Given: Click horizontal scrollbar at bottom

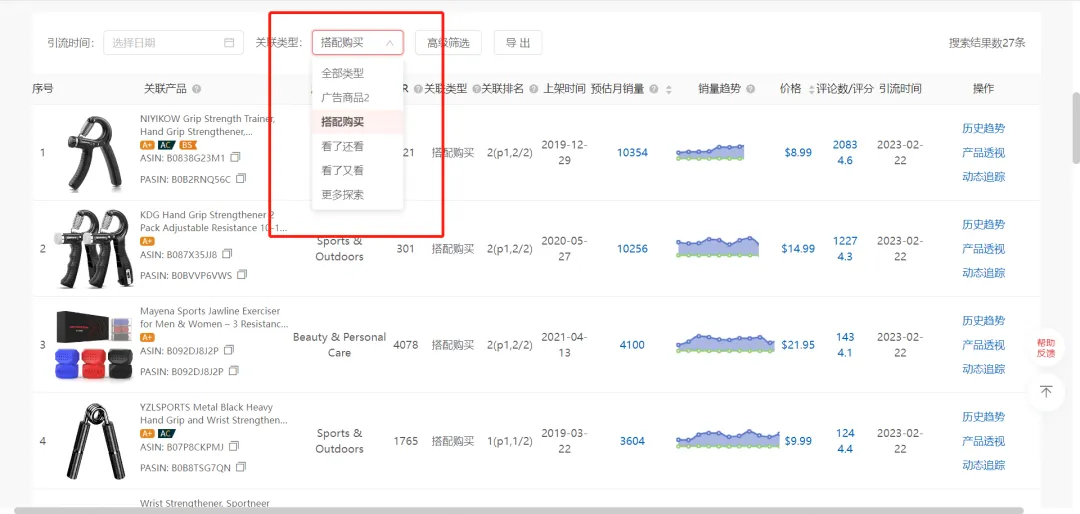Looking at the screenshot, I should 519,511.
